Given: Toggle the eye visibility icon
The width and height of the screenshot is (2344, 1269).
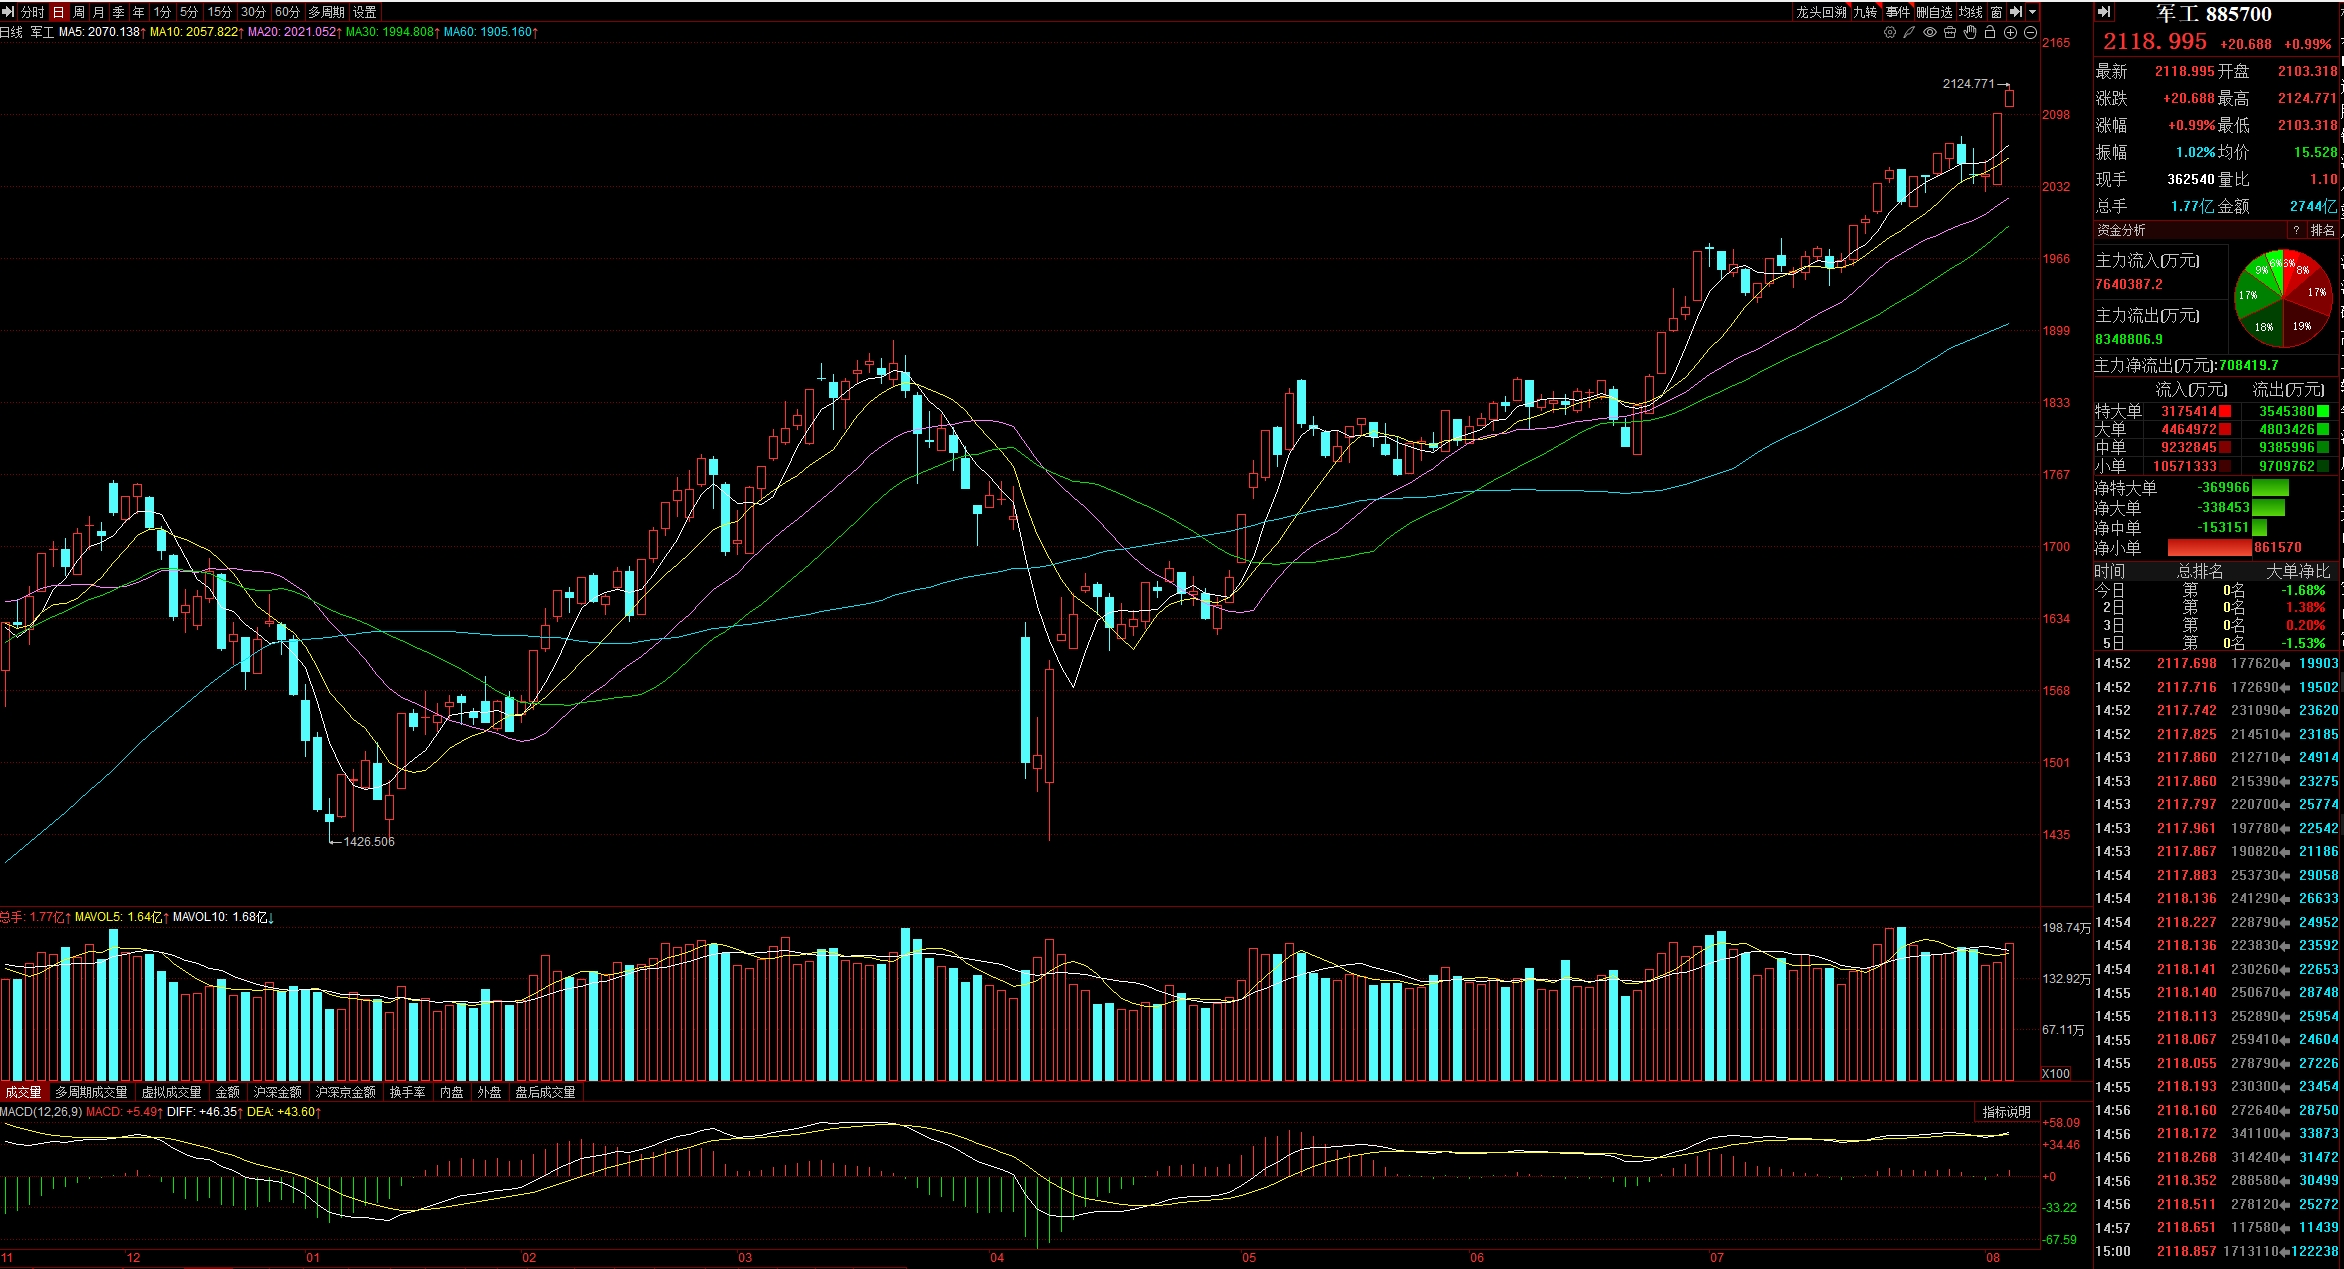Looking at the screenshot, I should 1930,32.
